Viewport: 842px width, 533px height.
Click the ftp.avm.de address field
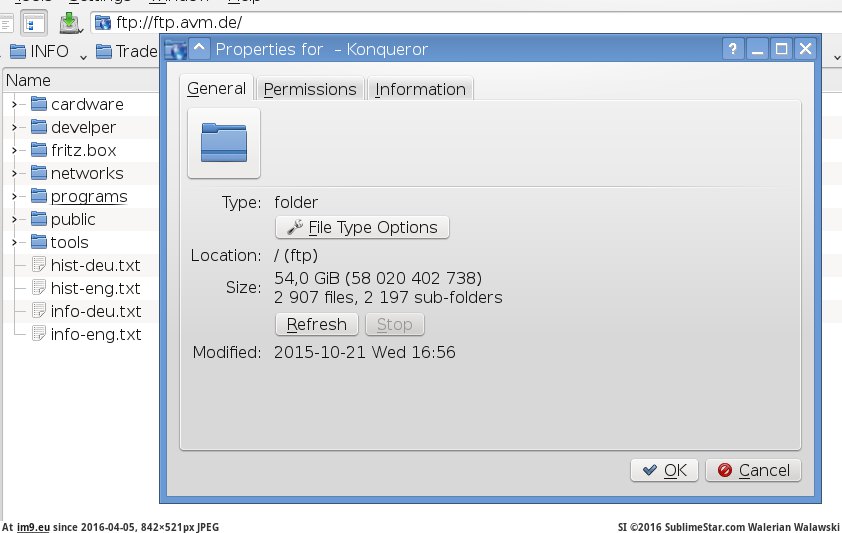[466, 23]
